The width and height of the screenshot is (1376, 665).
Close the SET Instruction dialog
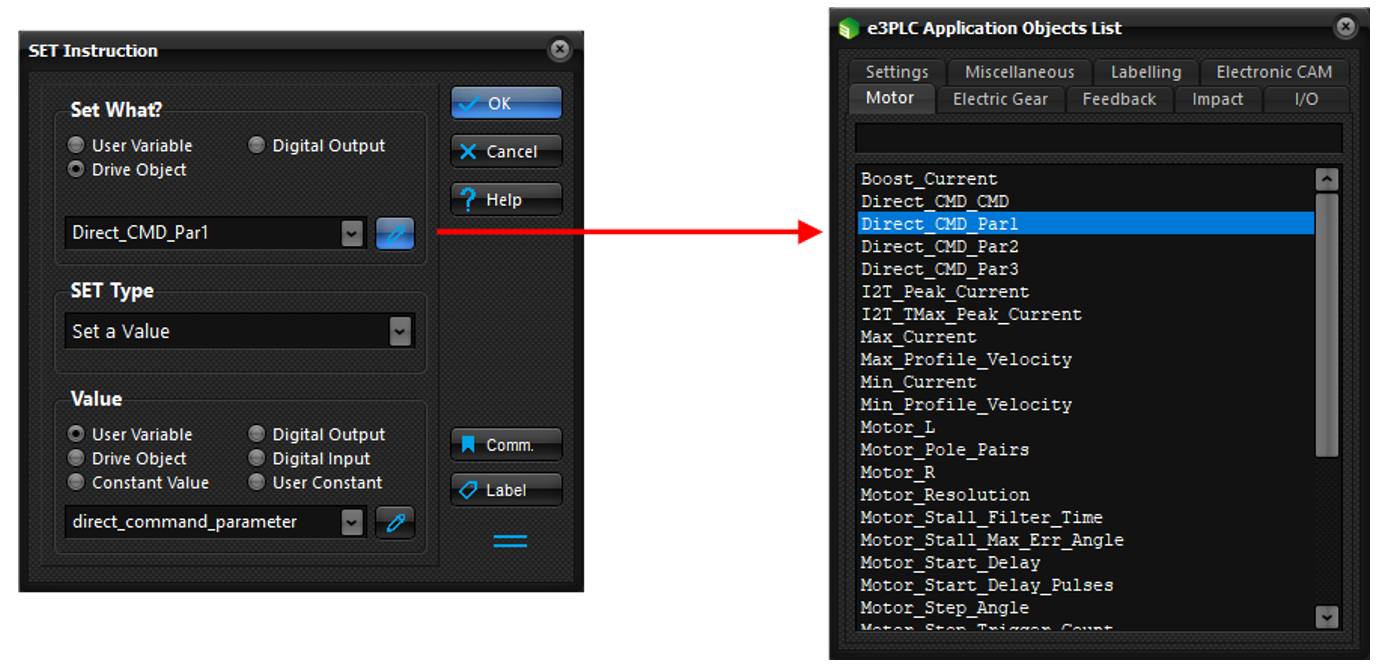click(x=560, y=50)
